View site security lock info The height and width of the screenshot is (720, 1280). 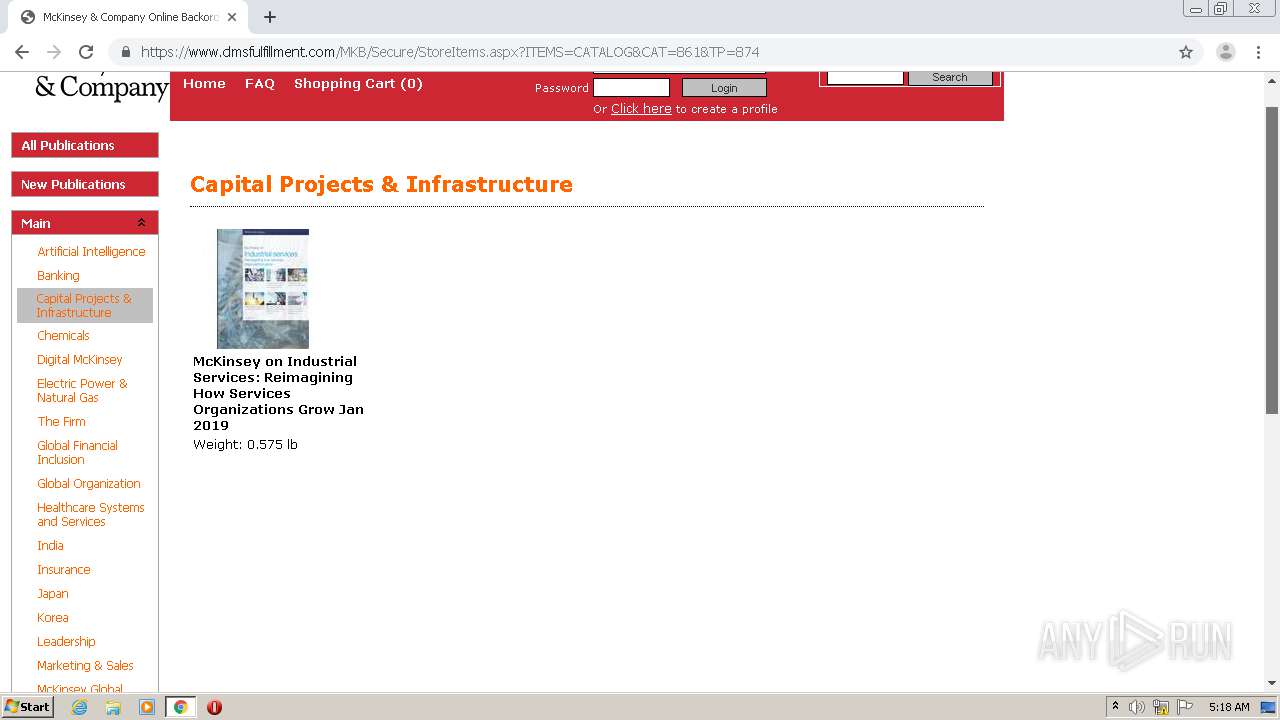(126, 52)
